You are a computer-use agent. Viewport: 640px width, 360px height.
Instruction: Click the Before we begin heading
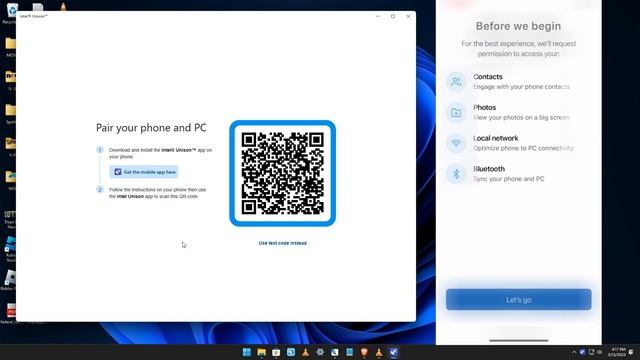(518, 26)
